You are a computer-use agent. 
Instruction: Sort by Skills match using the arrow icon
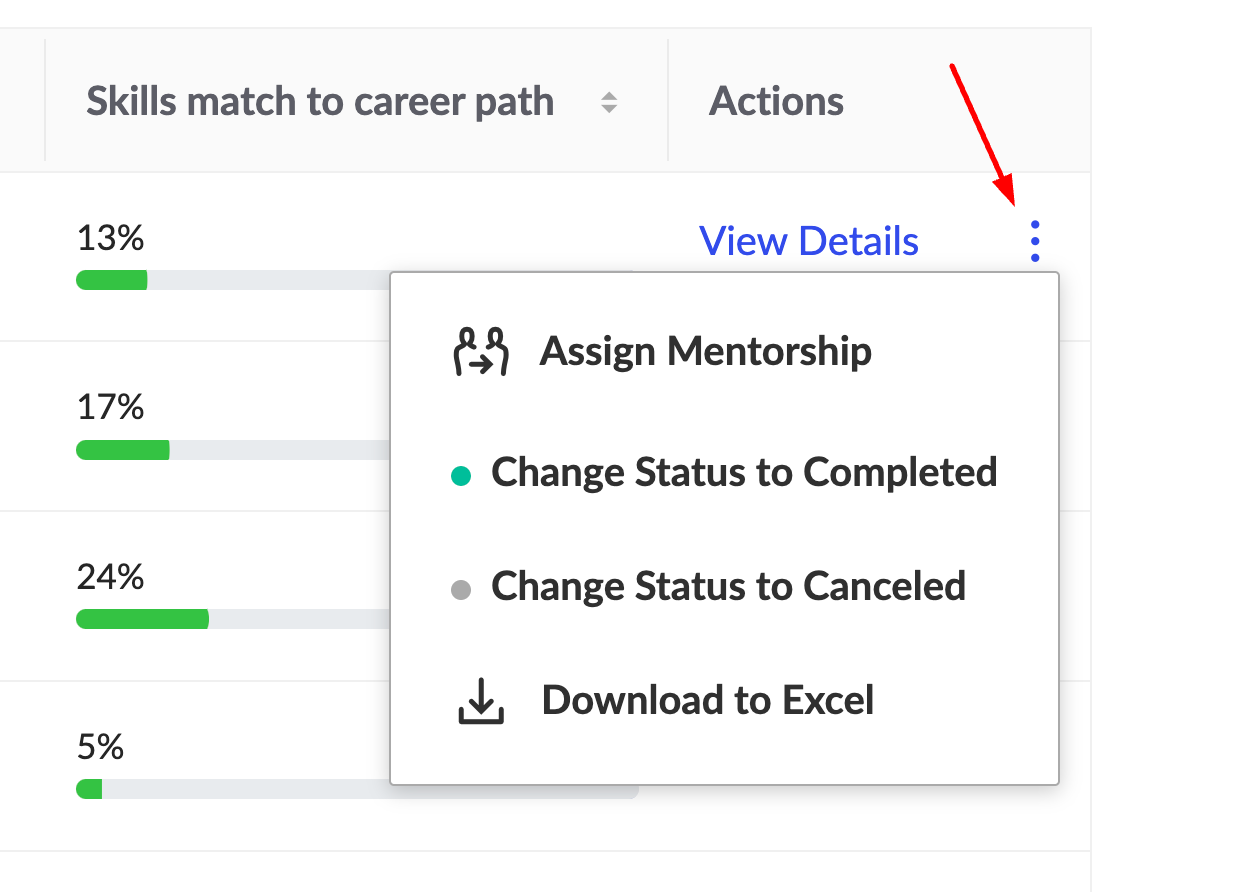click(608, 102)
